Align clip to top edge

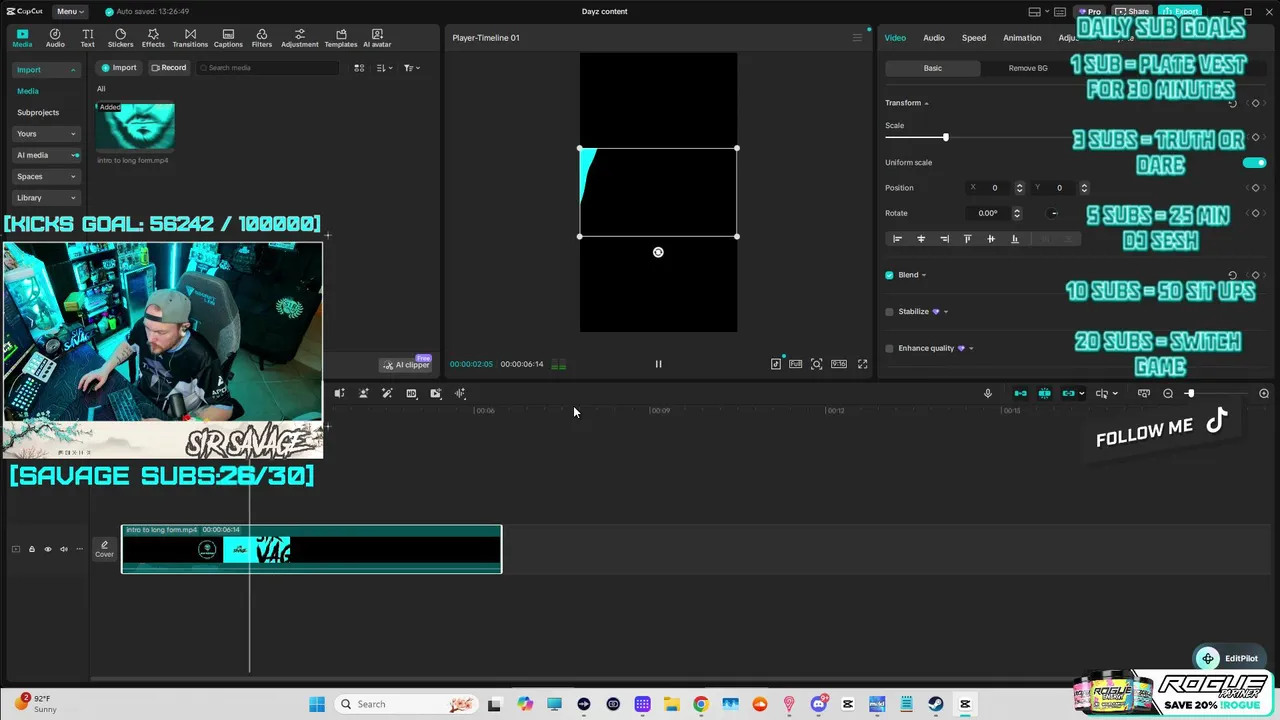click(x=967, y=239)
